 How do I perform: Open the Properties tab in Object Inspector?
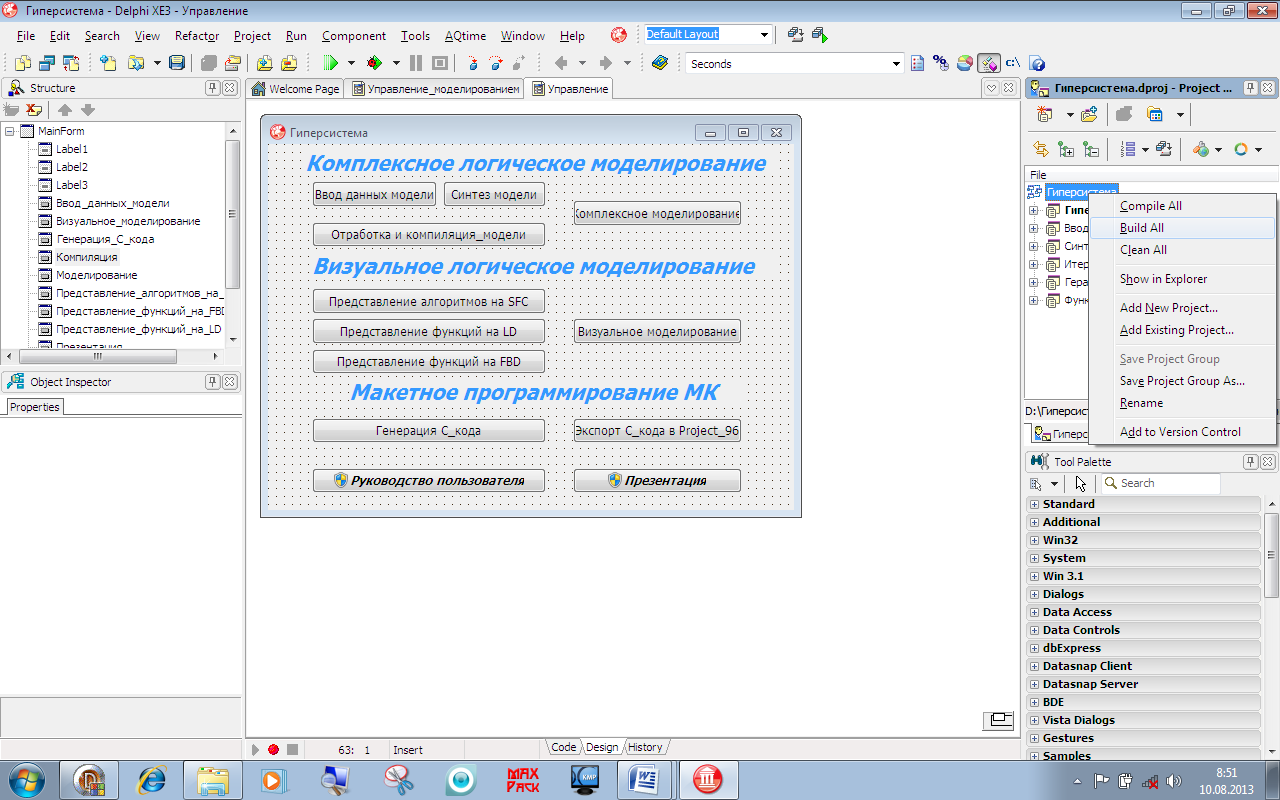click(x=35, y=407)
